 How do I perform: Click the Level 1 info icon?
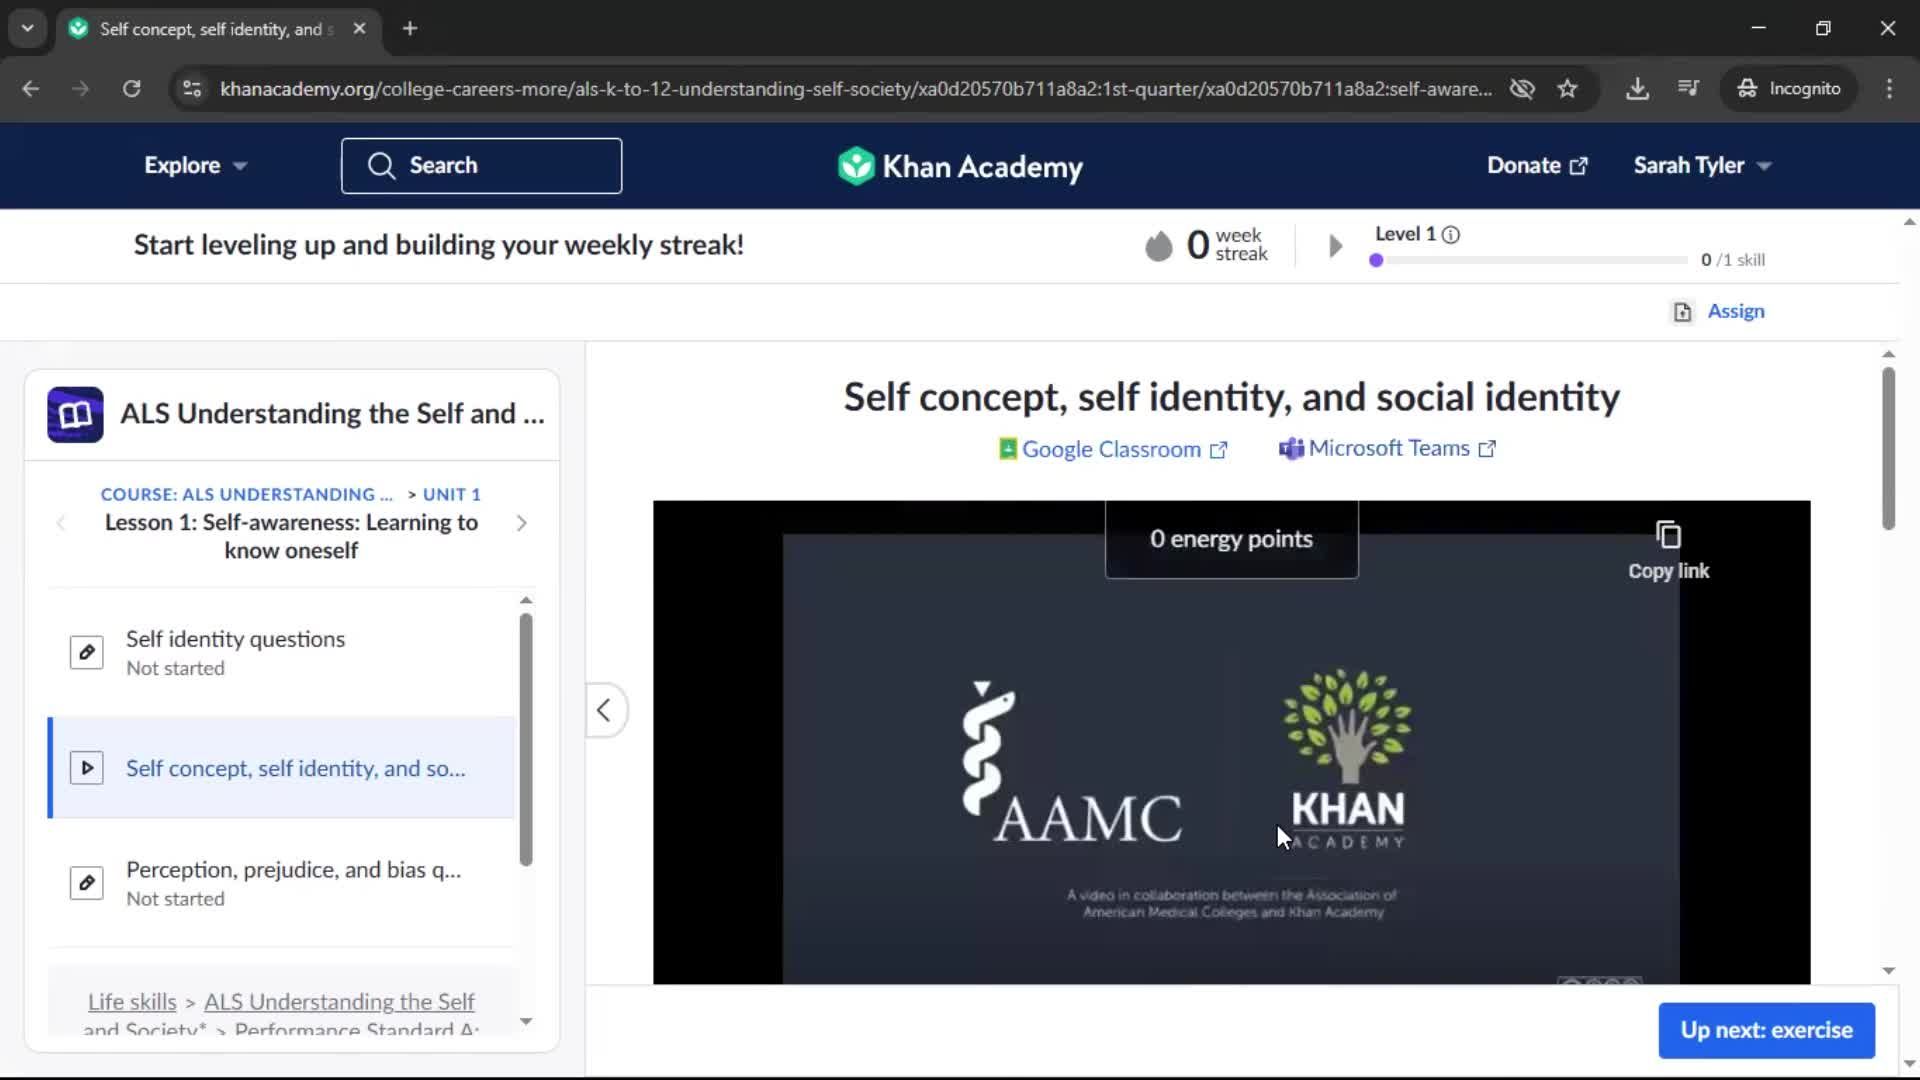coord(1451,235)
